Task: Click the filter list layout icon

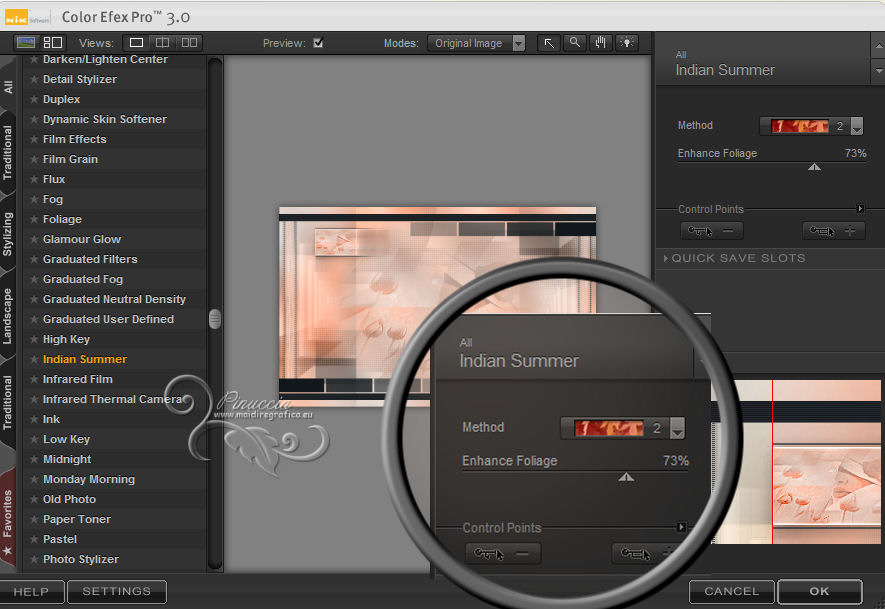Action: pyautogui.click(x=53, y=42)
